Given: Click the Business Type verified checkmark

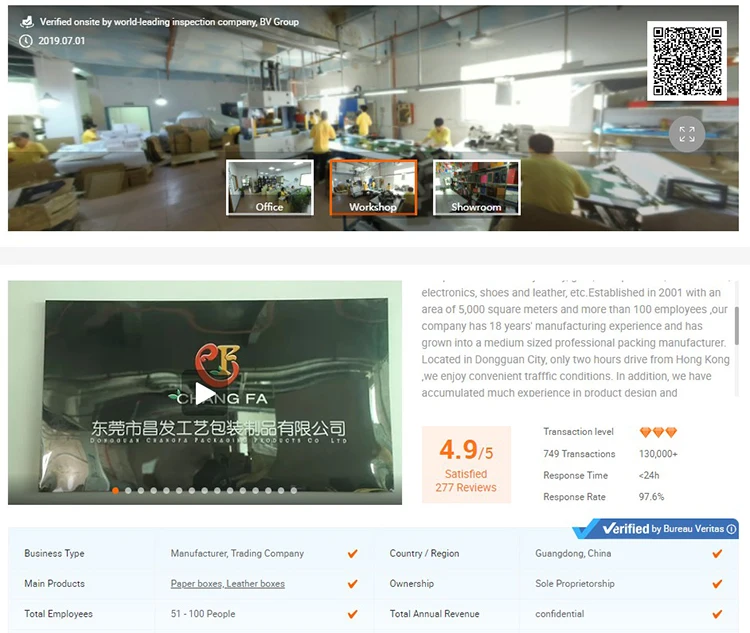Looking at the screenshot, I should tap(352, 554).
